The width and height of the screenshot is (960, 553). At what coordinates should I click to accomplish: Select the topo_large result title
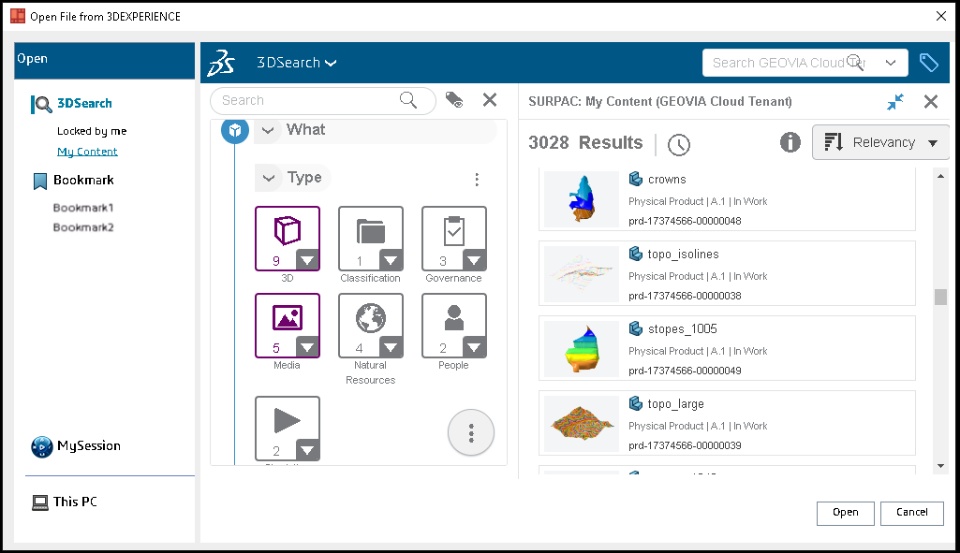pos(675,404)
